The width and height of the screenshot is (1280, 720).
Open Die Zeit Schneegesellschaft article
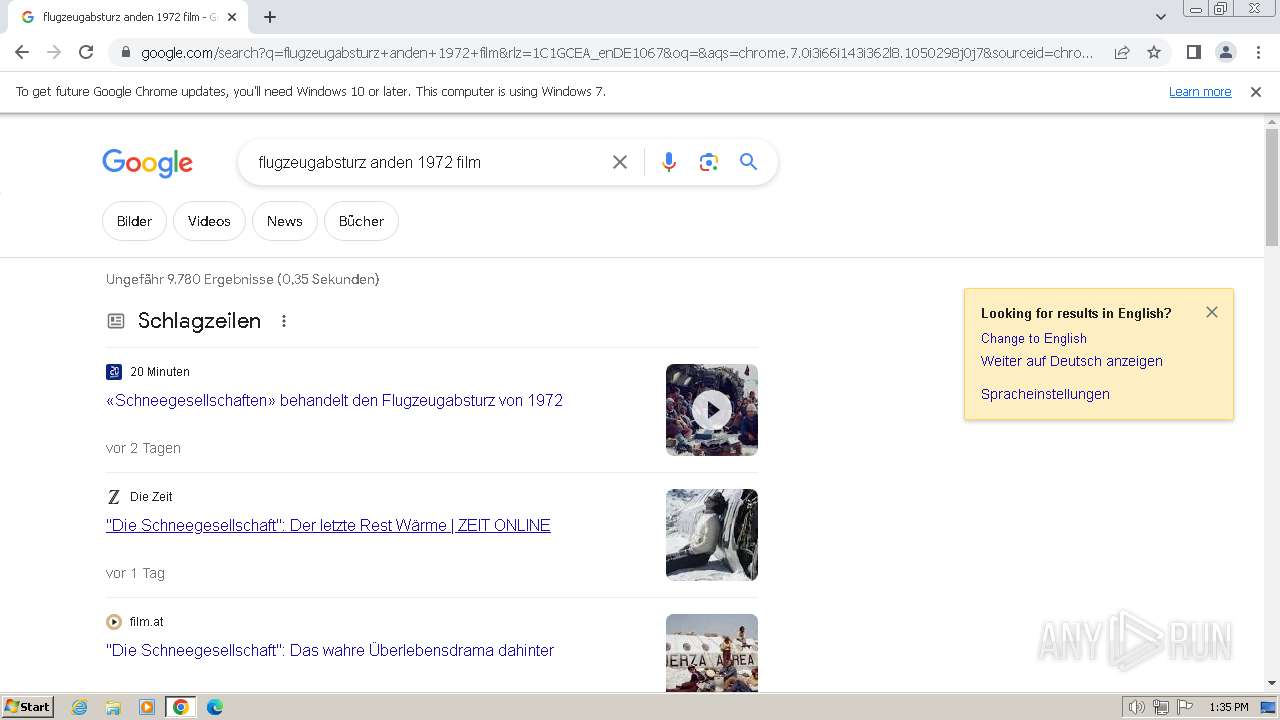[328, 525]
